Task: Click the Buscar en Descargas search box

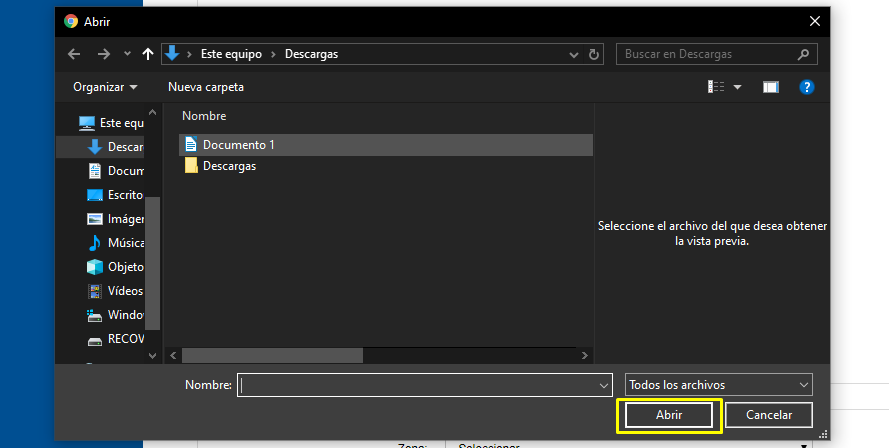Action: [706, 54]
